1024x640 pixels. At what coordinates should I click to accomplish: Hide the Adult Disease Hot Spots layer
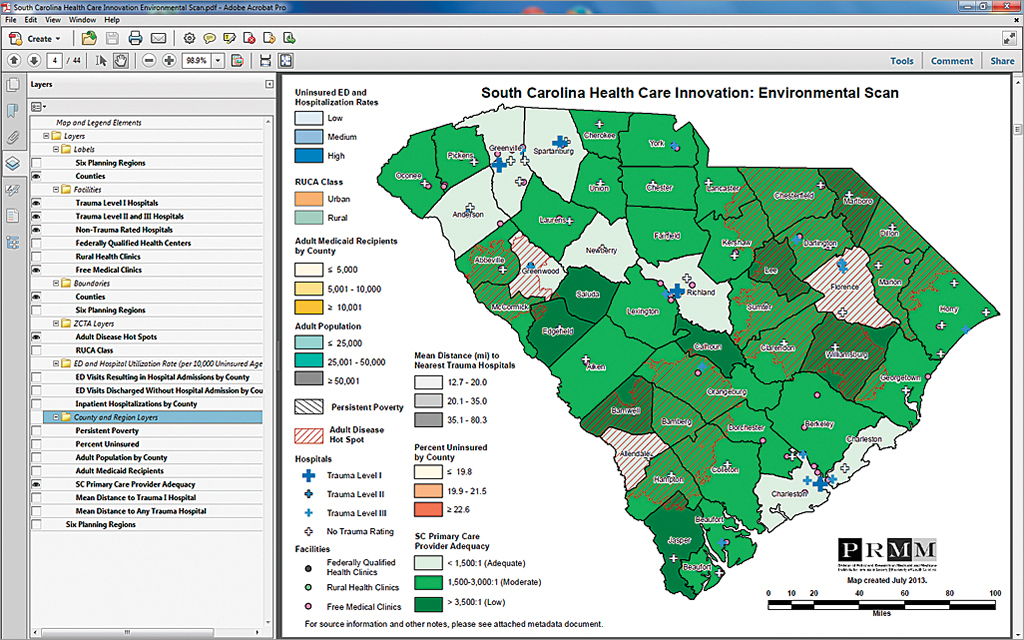click(x=37, y=337)
